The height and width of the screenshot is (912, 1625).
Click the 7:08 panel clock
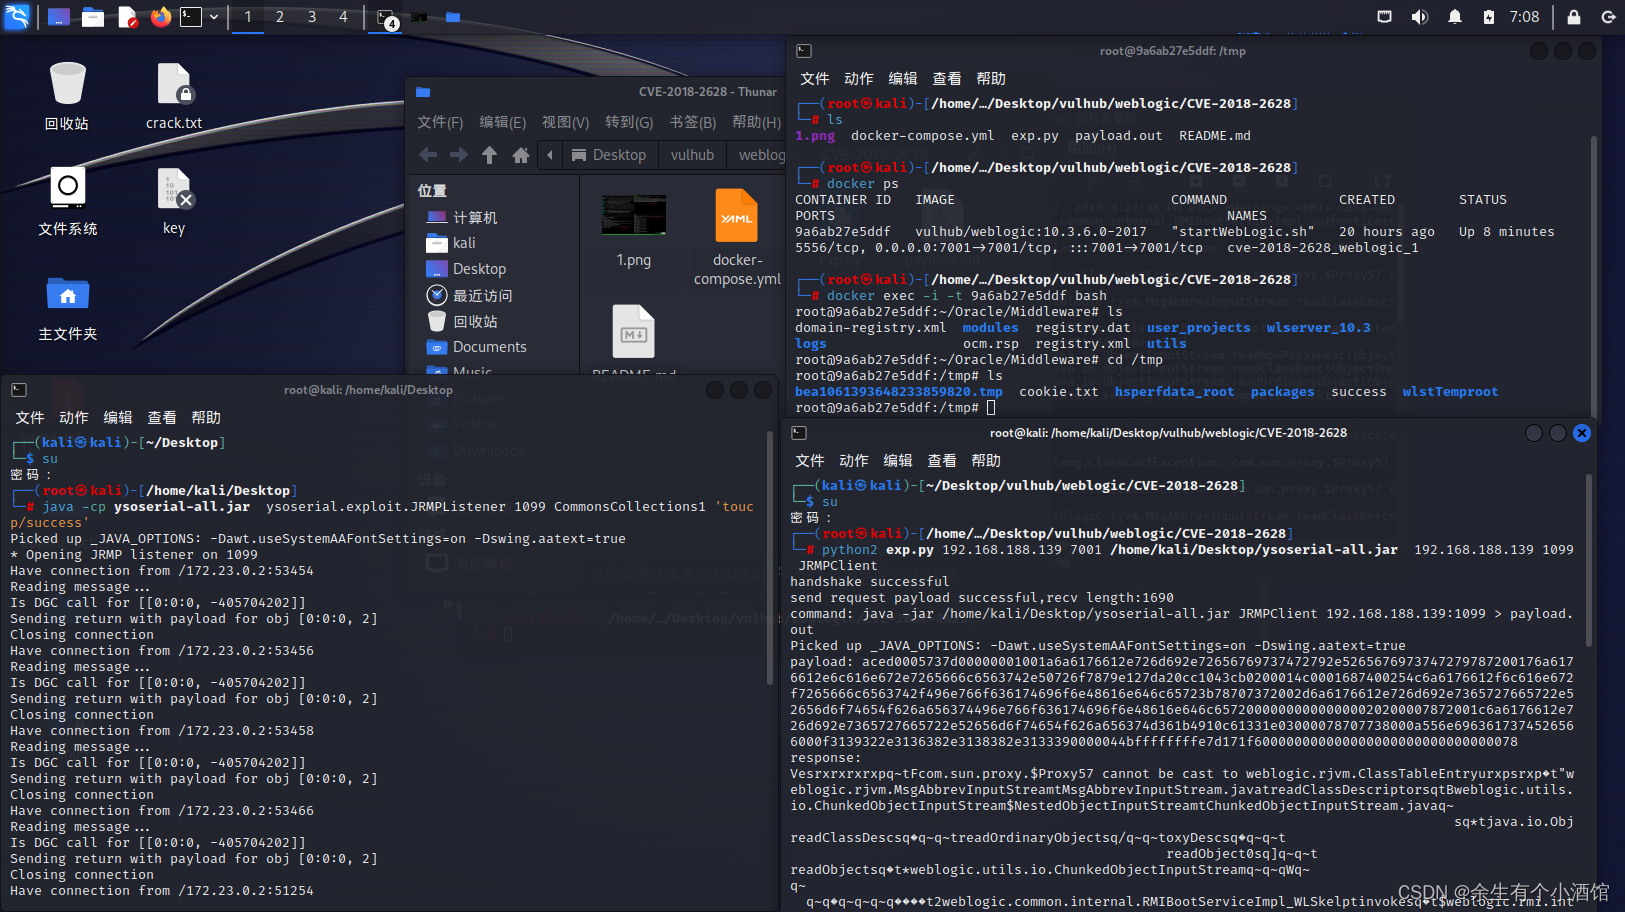1524,17
